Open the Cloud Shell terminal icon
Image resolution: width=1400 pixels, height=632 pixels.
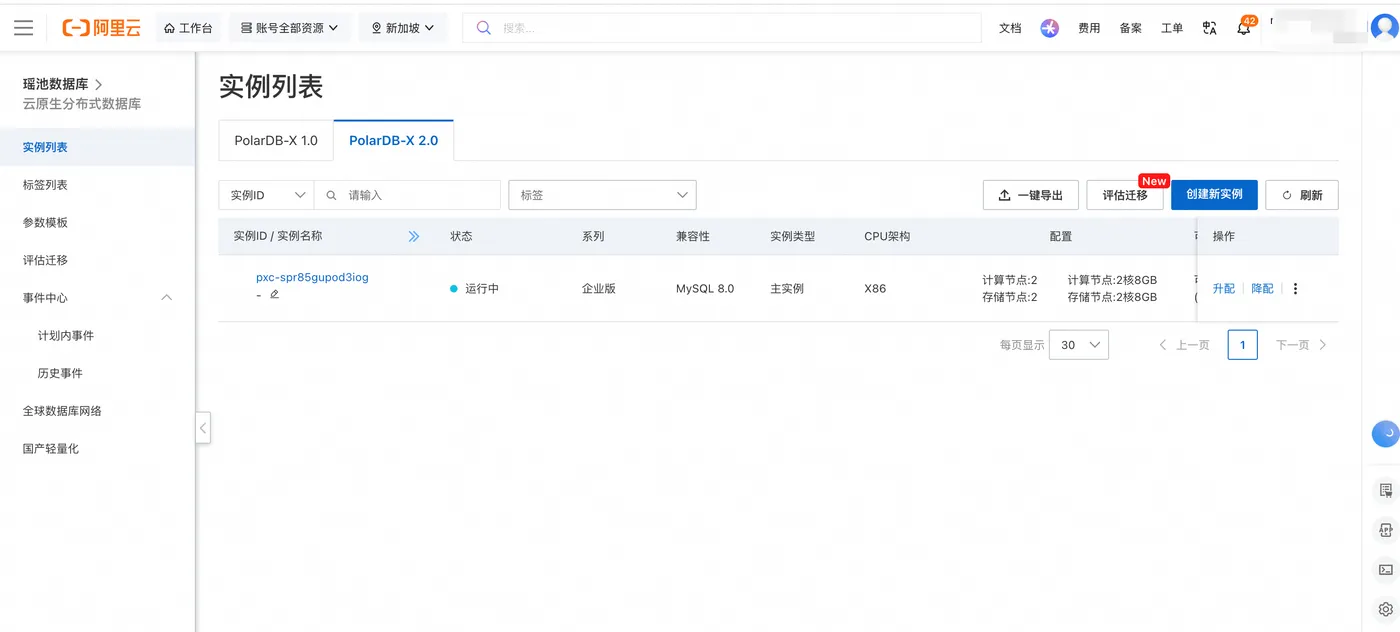(1385, 570)
